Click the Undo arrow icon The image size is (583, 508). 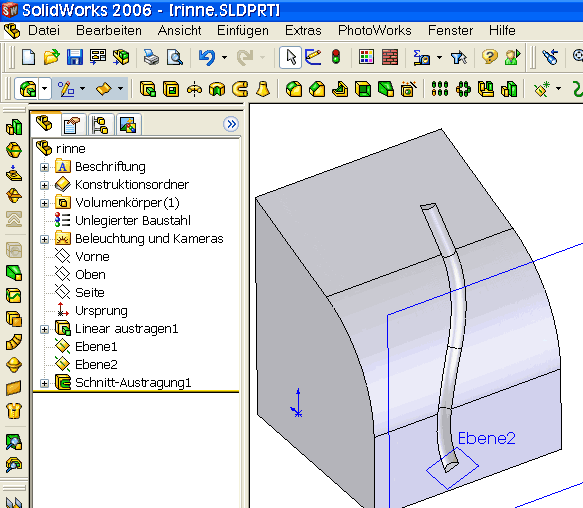207,58
